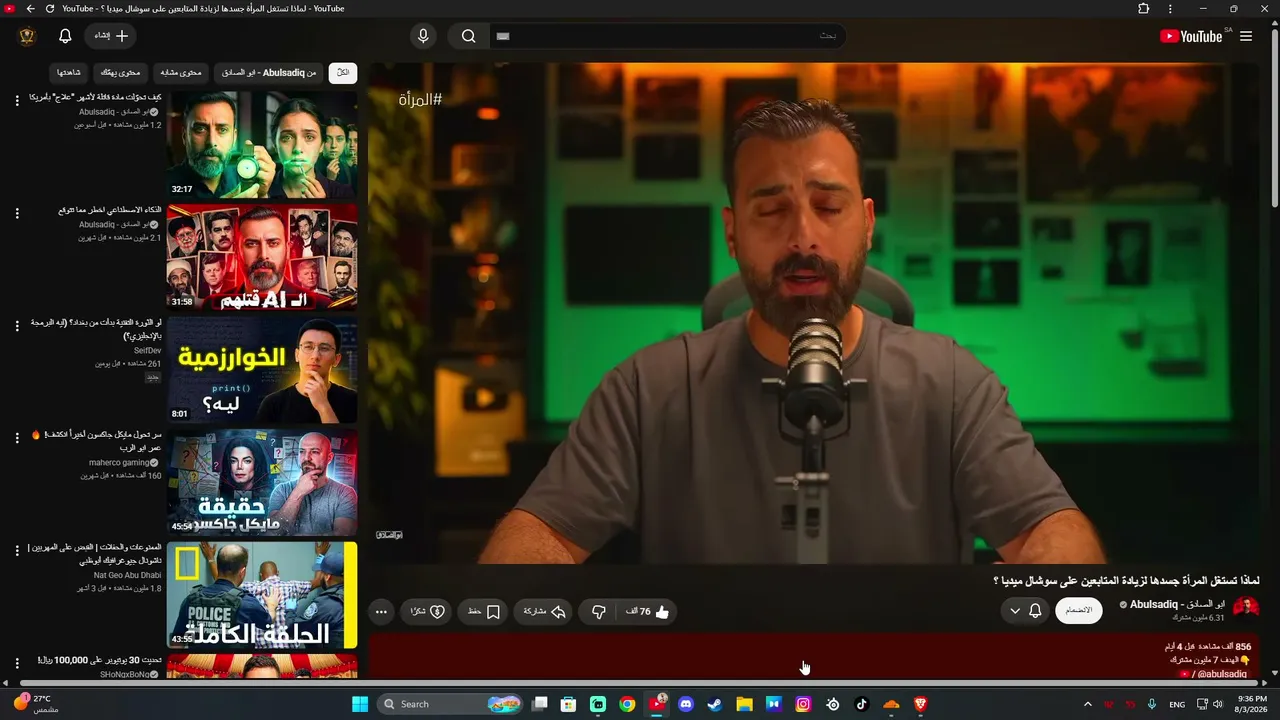
Task: Focus the YouTube search input field
Action: click(x=667, y=36)
